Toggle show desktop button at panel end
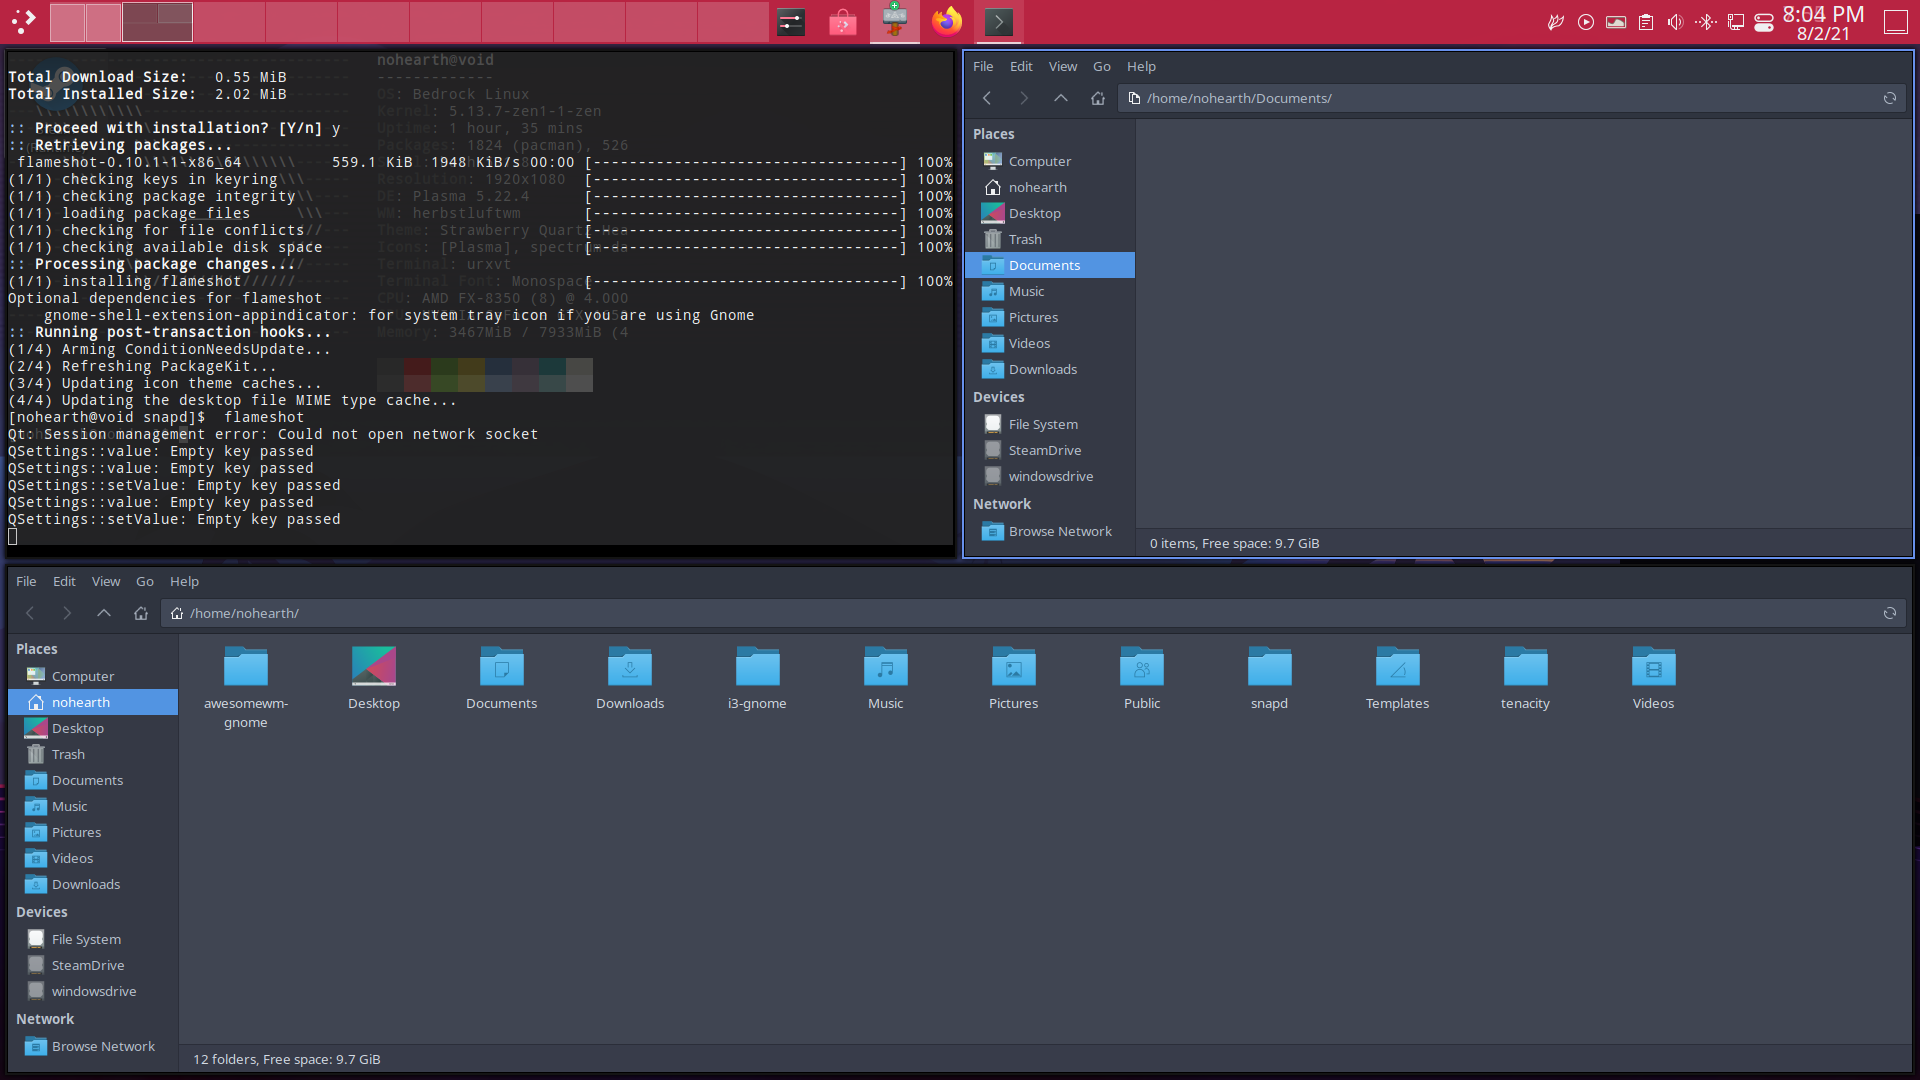The width and height of the screenshot is (1920, 1080). 1895,22
